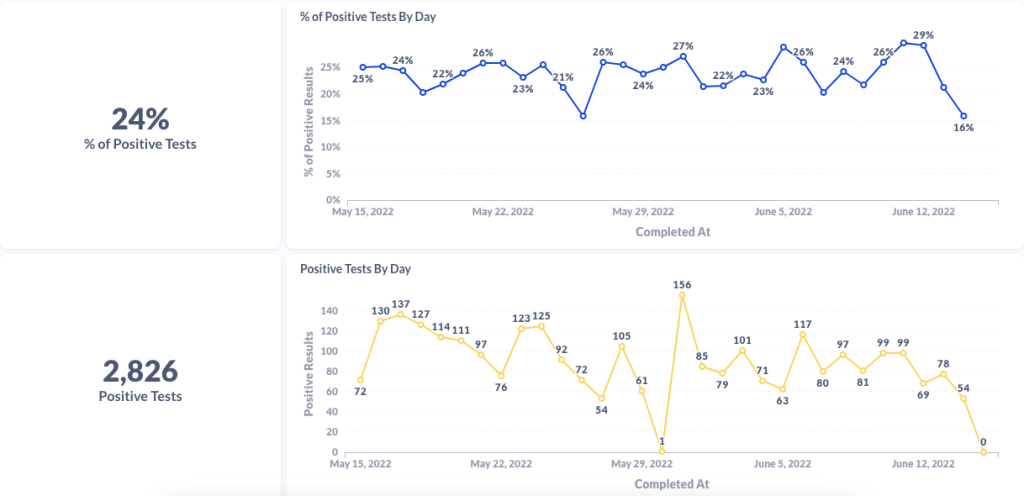Select the first blue data point labeled 25%
Screen dimensions: 1024x496
tap(362, 67)
